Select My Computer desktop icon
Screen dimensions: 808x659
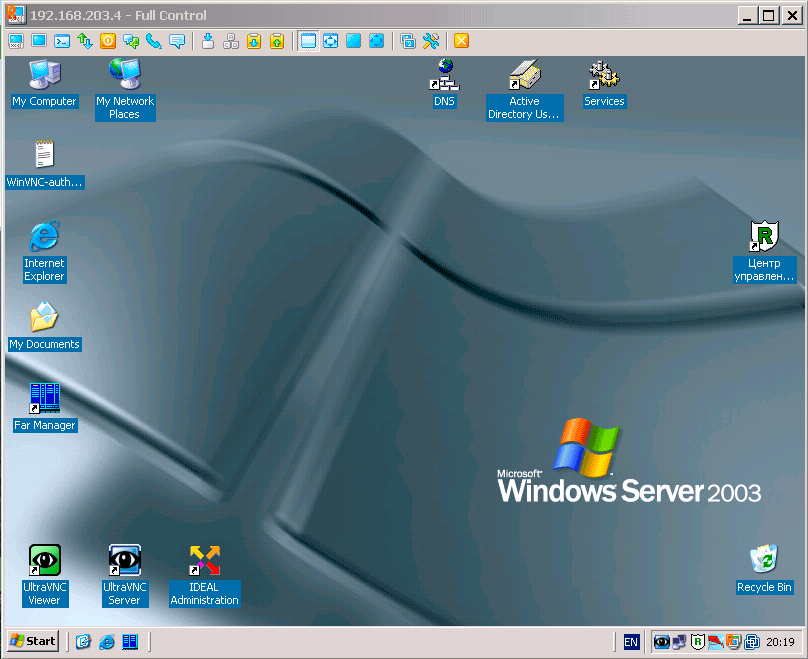click(44, 83)
